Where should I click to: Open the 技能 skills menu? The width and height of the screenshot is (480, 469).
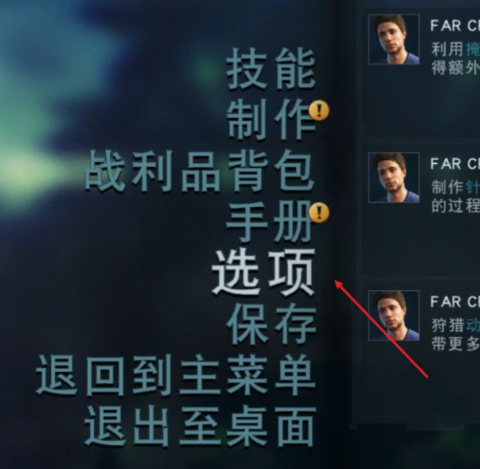point(271,69)
